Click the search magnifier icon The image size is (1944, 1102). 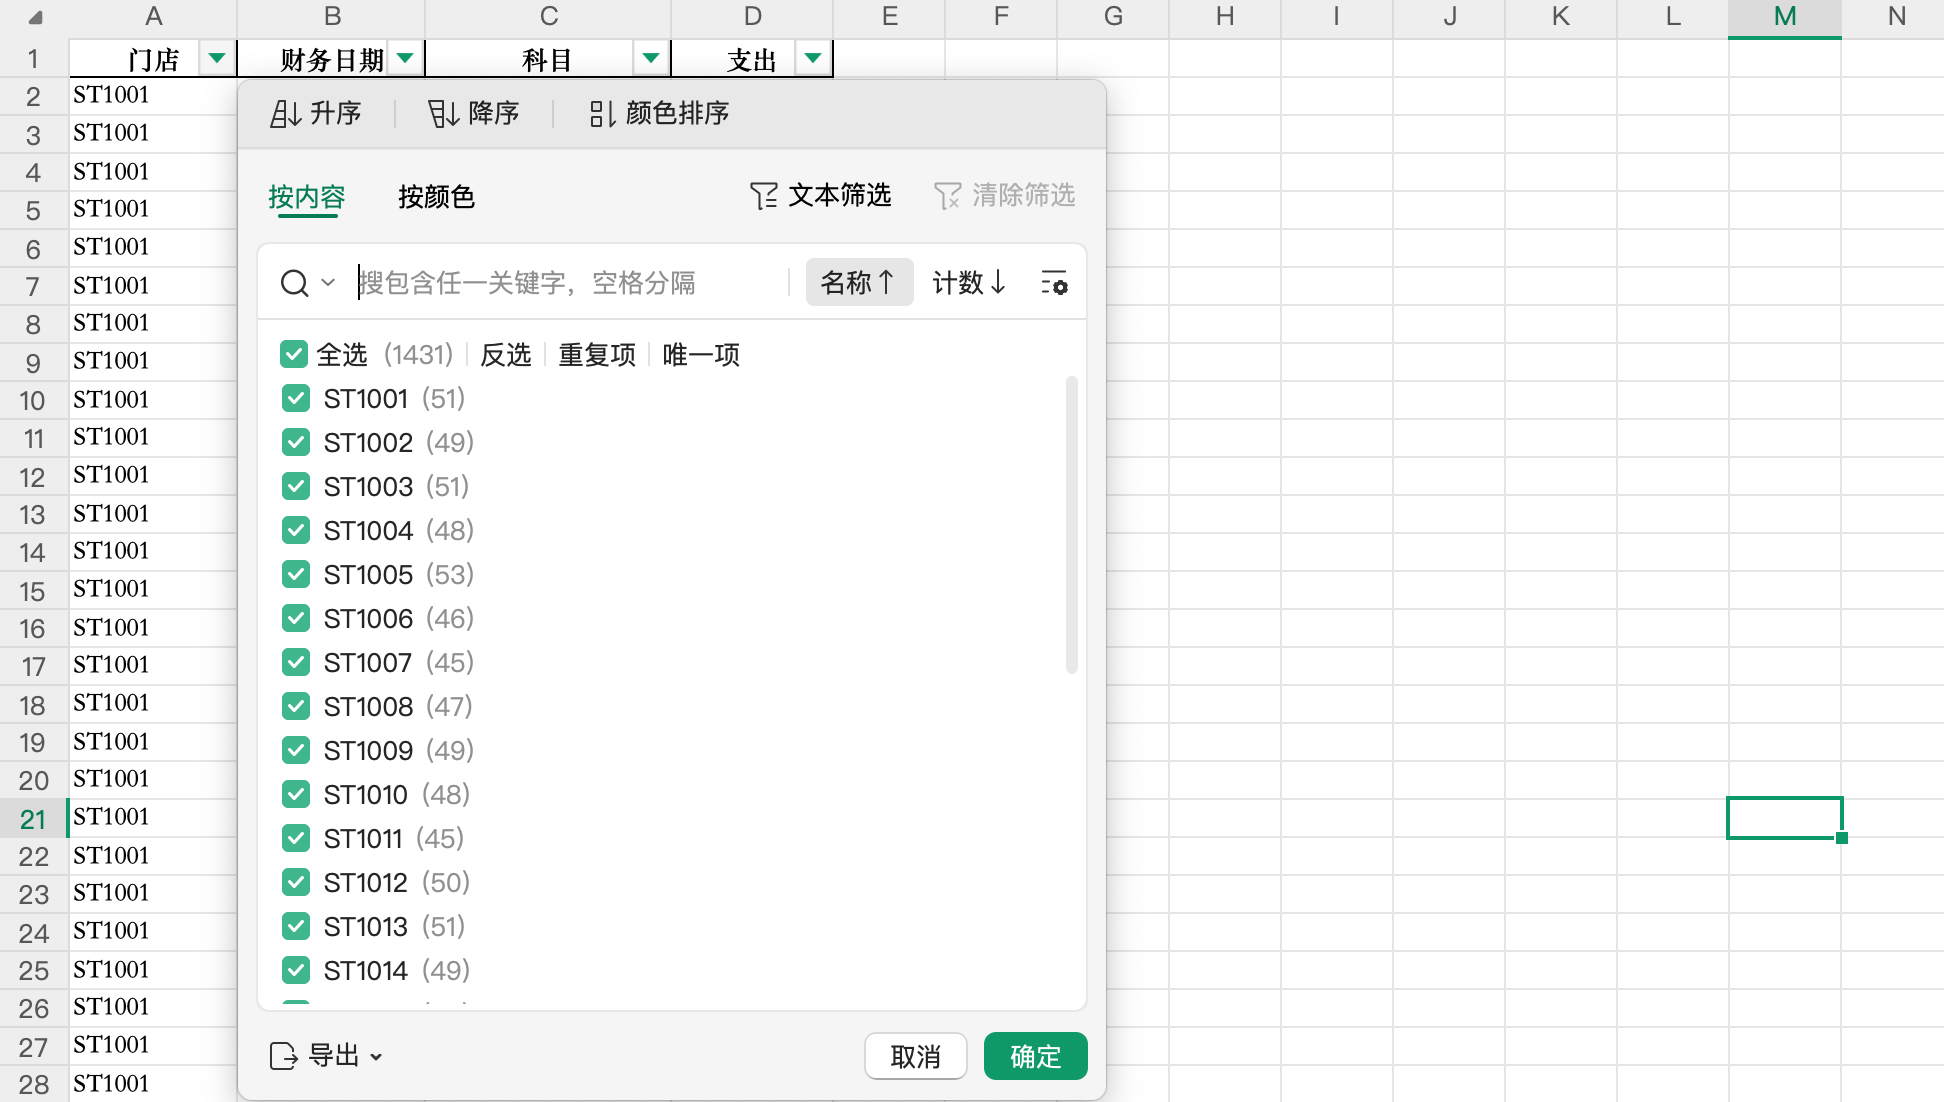pos(294,283)
